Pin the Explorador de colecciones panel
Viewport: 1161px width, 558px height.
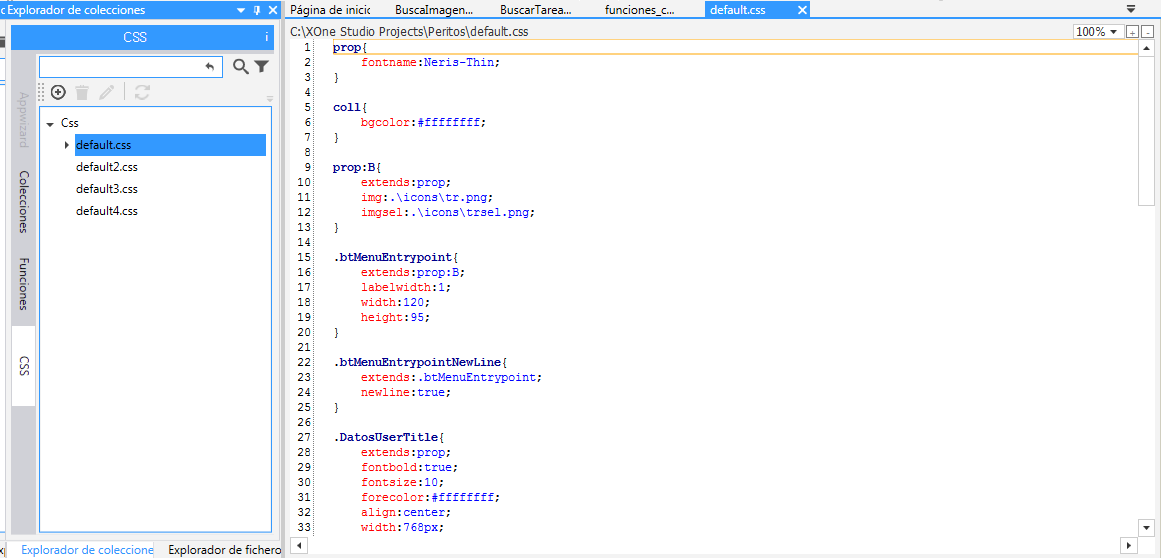pyautogui.click(x=257, y=10)
